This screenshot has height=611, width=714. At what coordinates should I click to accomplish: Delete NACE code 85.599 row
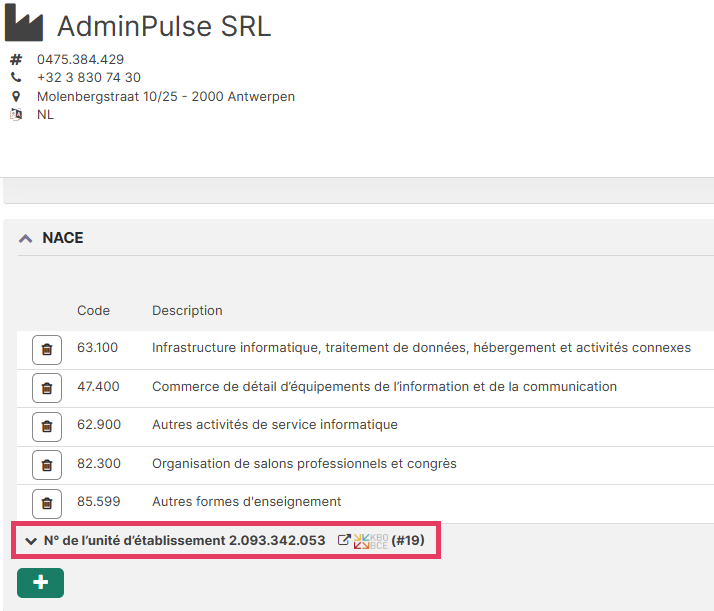click(x=47, y=504)
